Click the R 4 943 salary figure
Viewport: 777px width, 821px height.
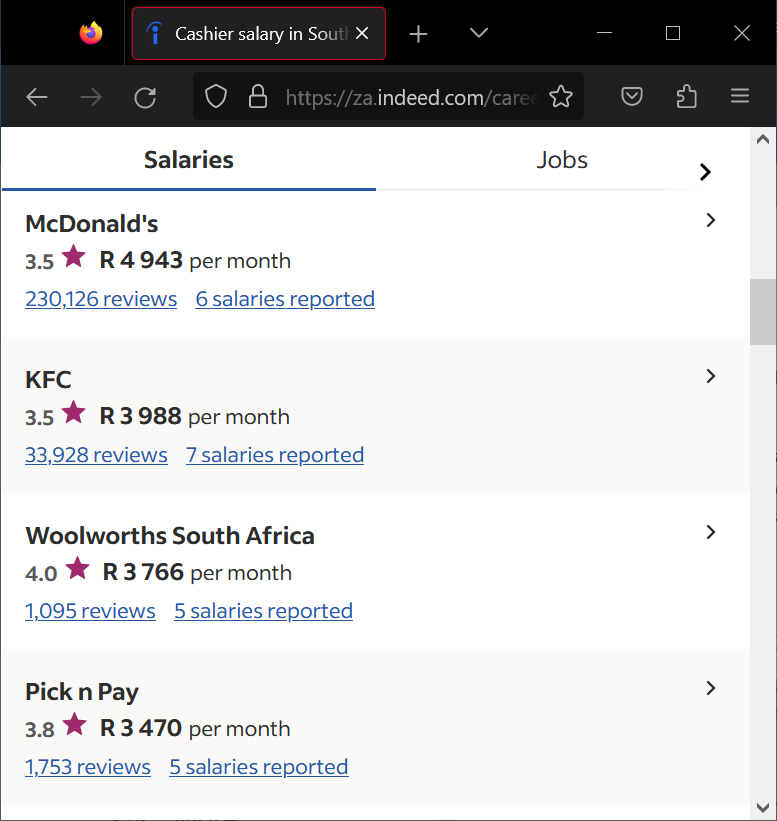(x=141, y=260)
